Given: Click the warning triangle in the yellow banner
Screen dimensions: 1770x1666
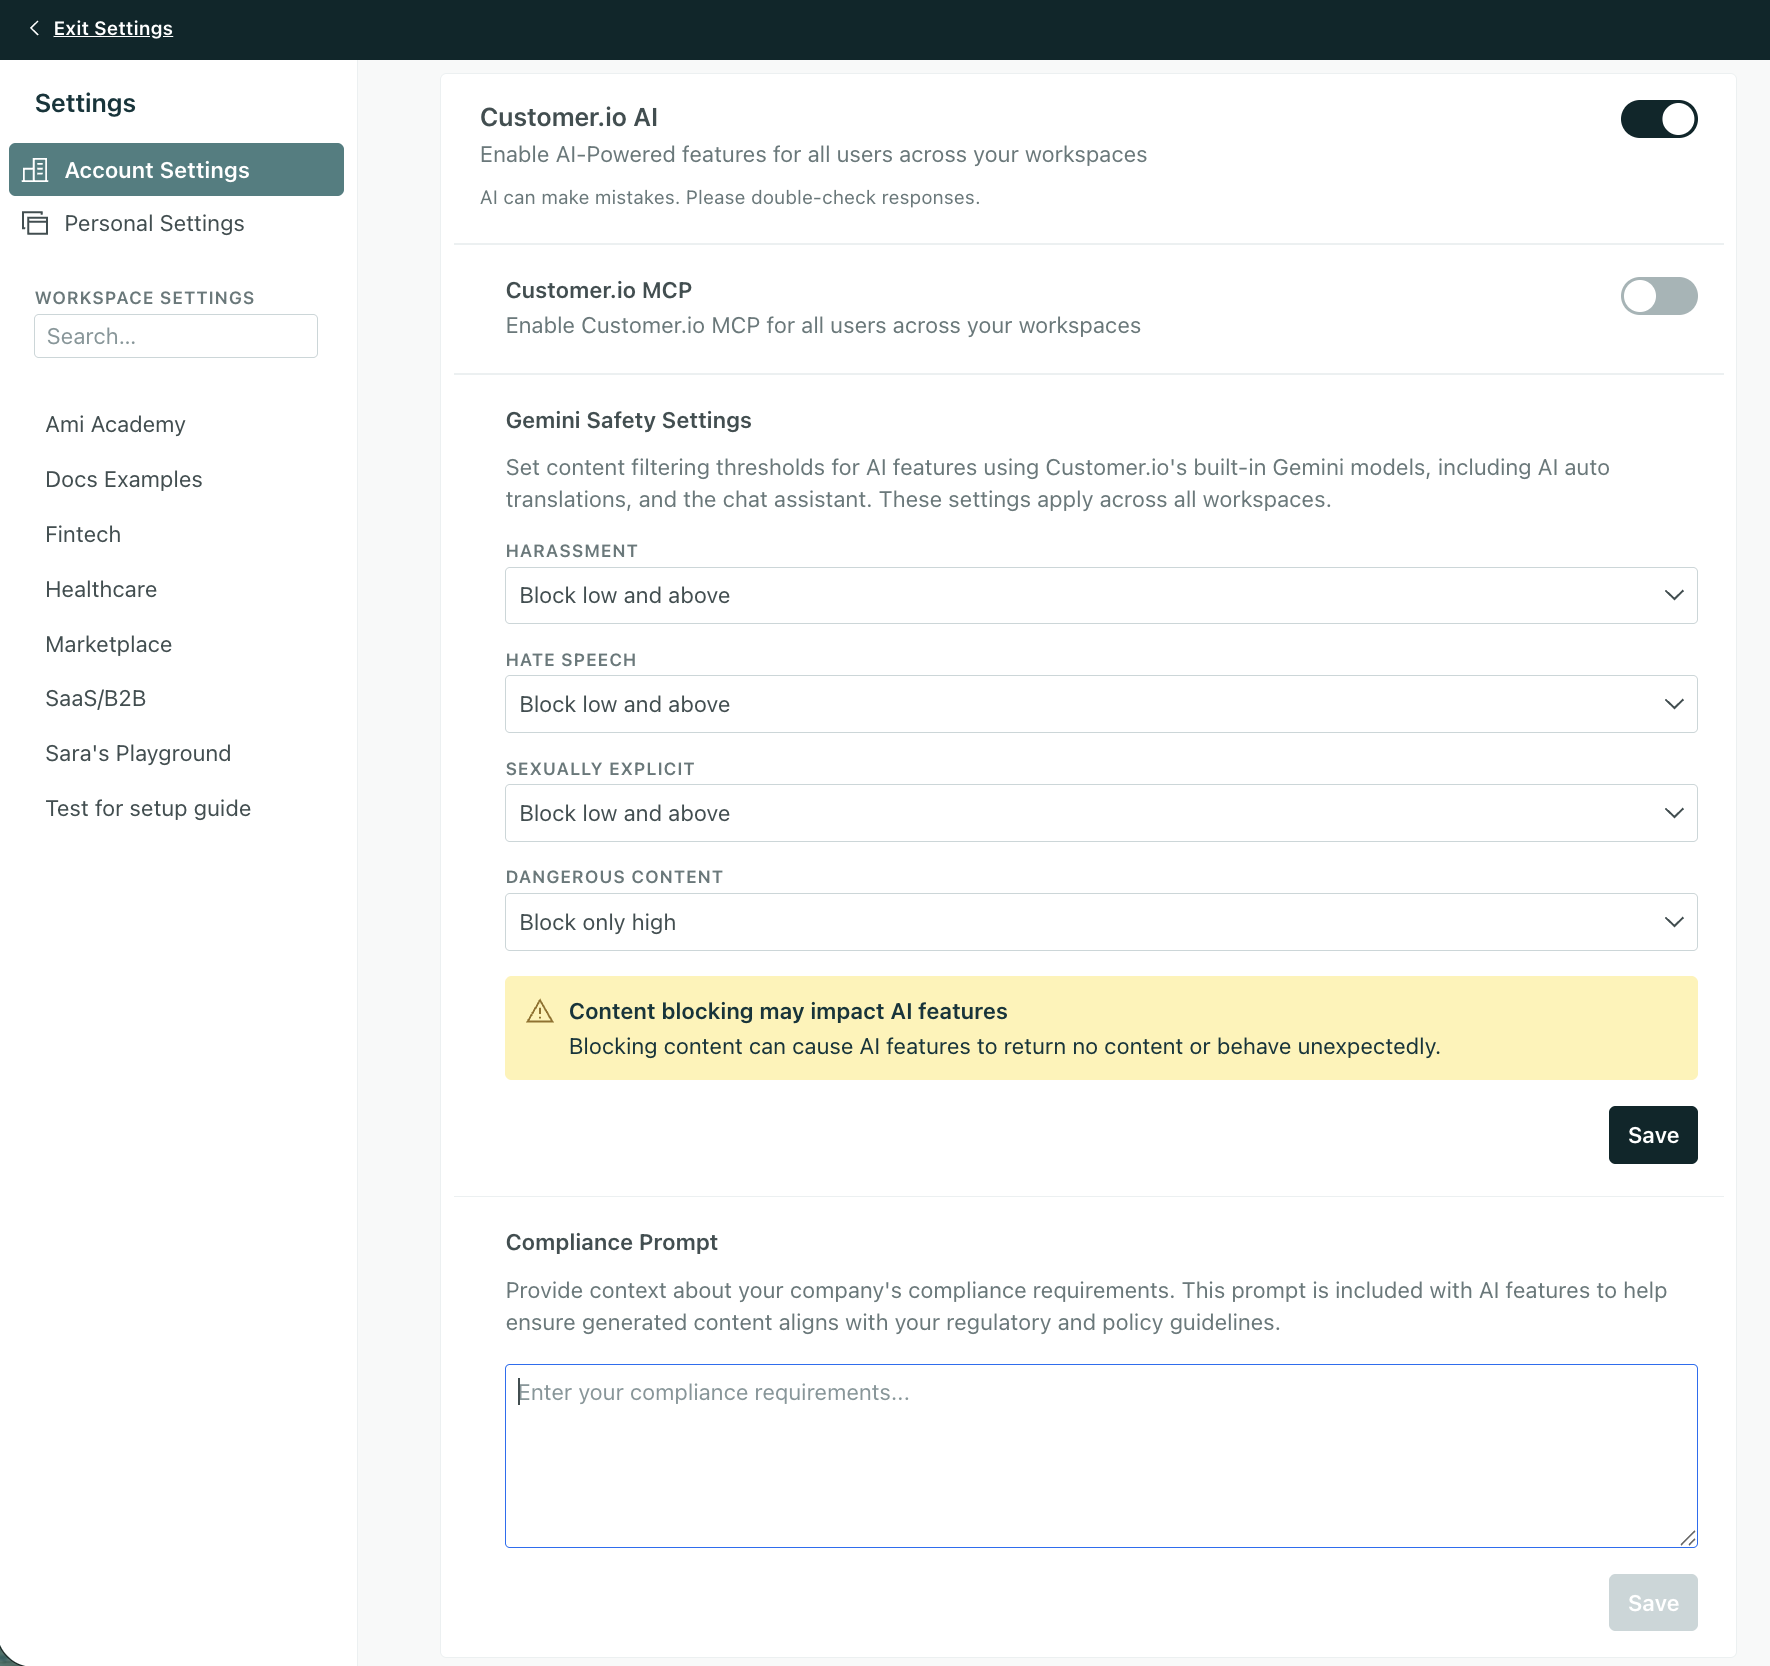Looking at the screenshot, I should pyautogui.click(x=539, y=1011).
